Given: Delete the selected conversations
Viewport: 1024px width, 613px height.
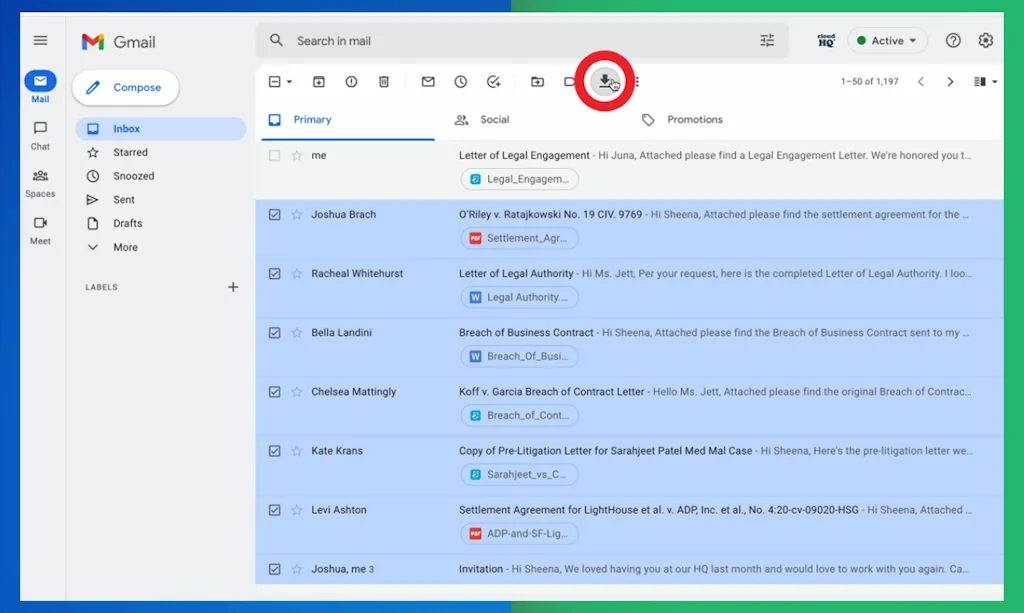Looking at the screenshot, I should (384, 81).
